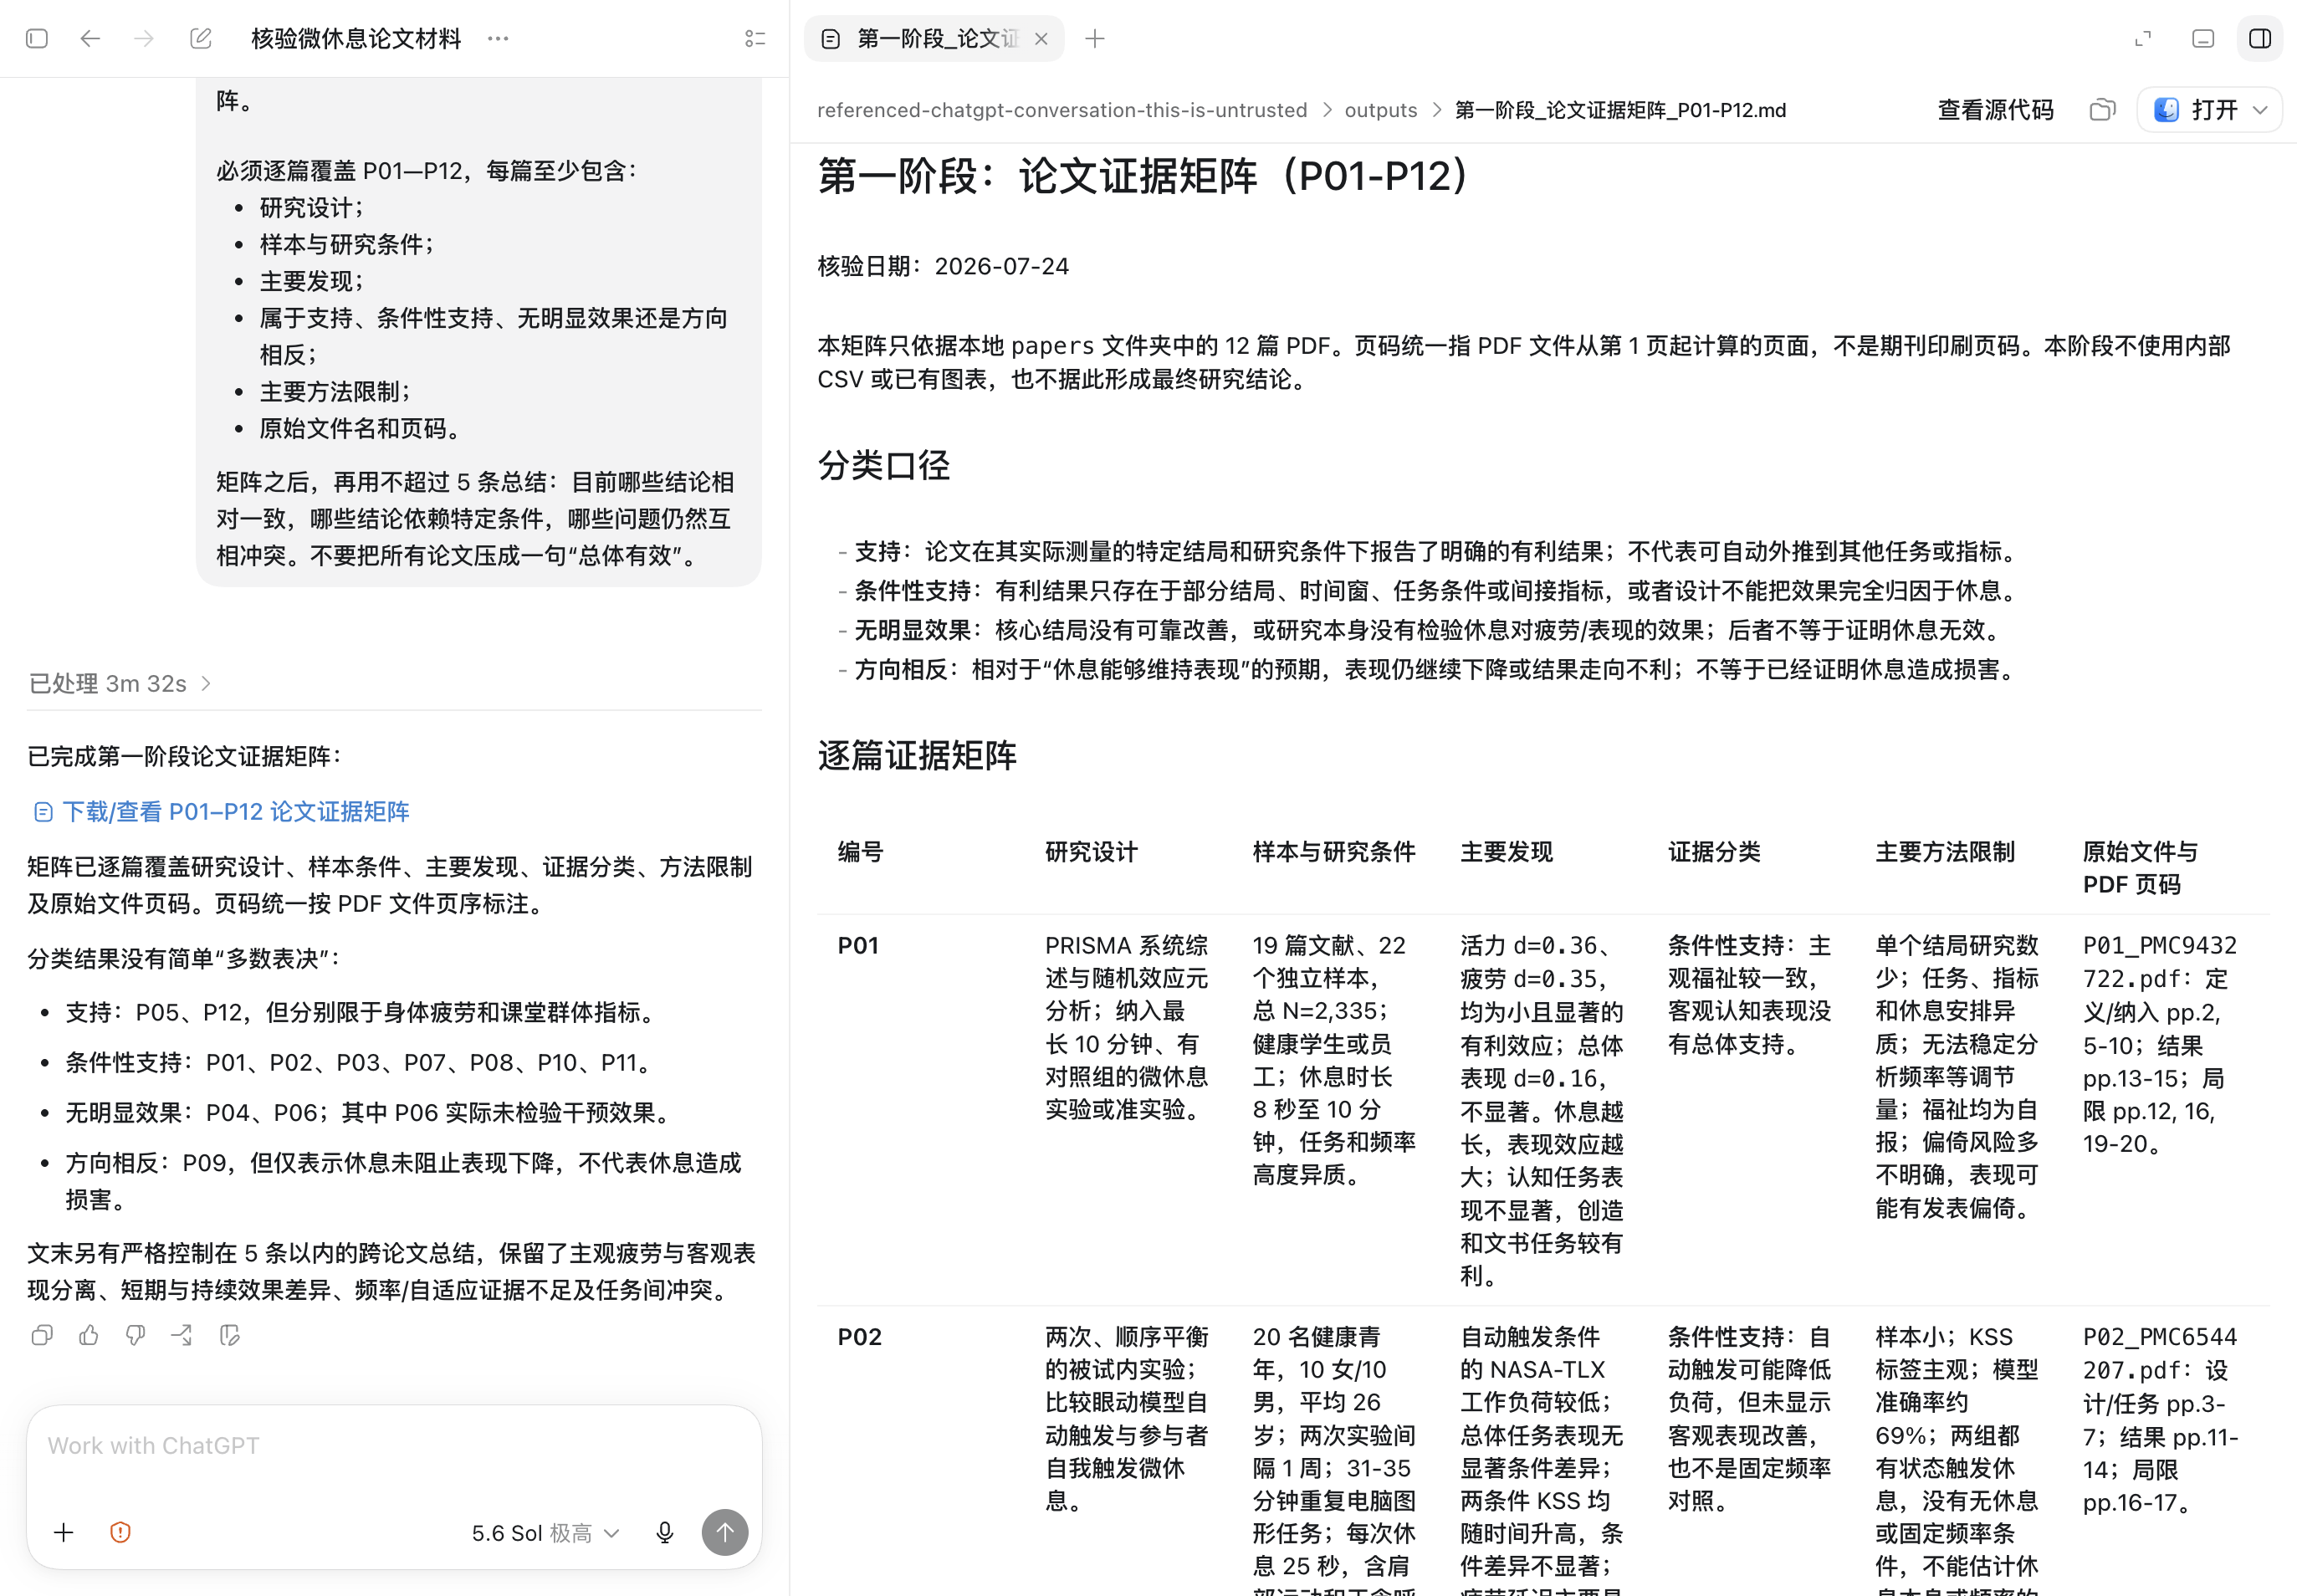Open the 5.6 Sol 极高 model selector
2297x1596 pixels.
point(545,1533)
